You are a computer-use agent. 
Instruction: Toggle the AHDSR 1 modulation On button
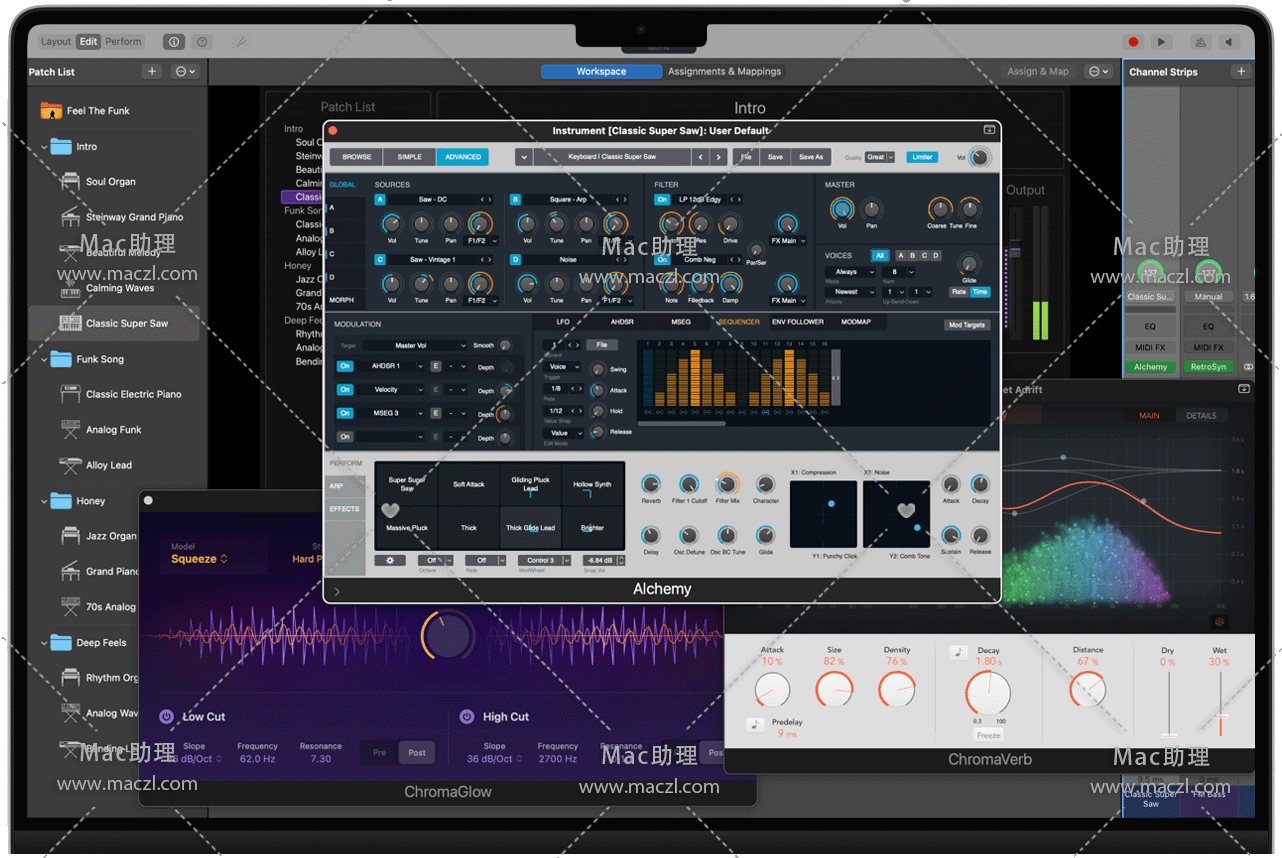(345, 366)
